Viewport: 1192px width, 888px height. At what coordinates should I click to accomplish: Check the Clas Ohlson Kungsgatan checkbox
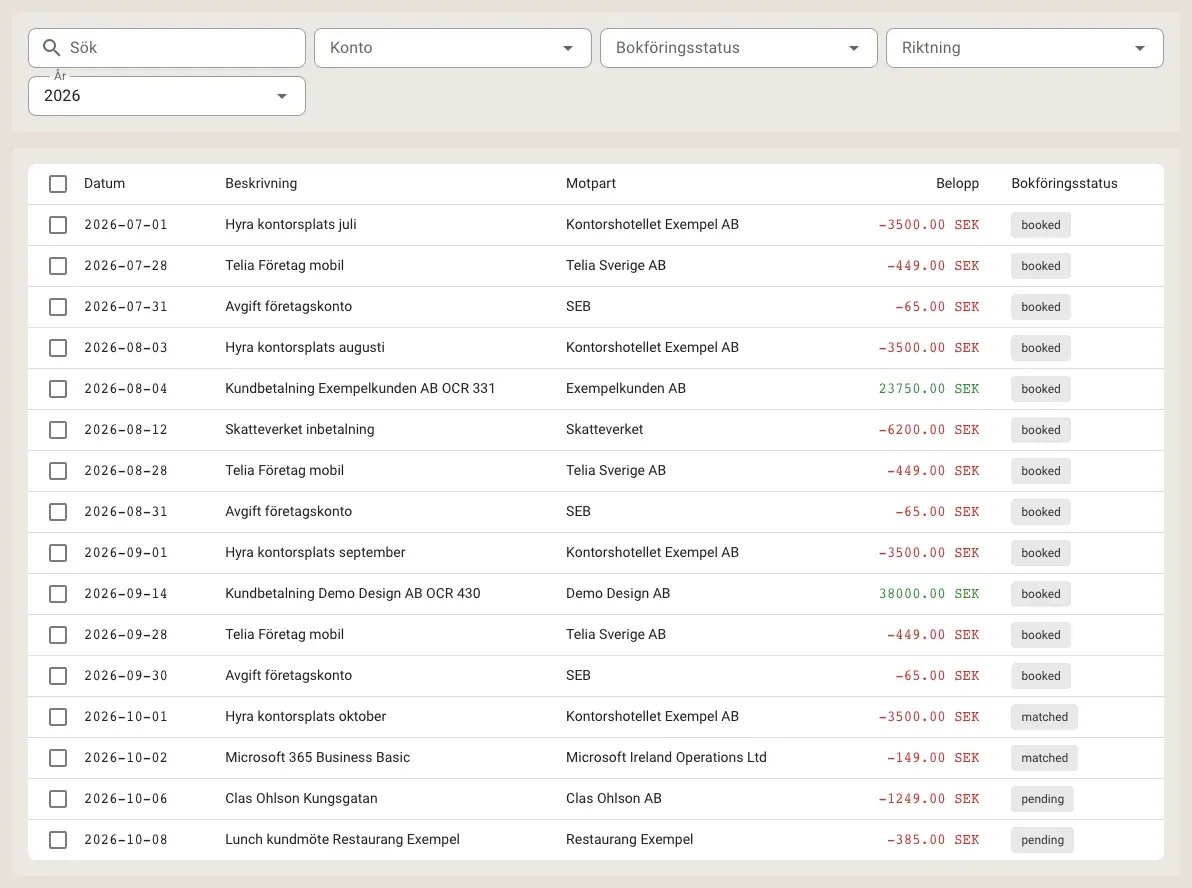pos(58,799)
